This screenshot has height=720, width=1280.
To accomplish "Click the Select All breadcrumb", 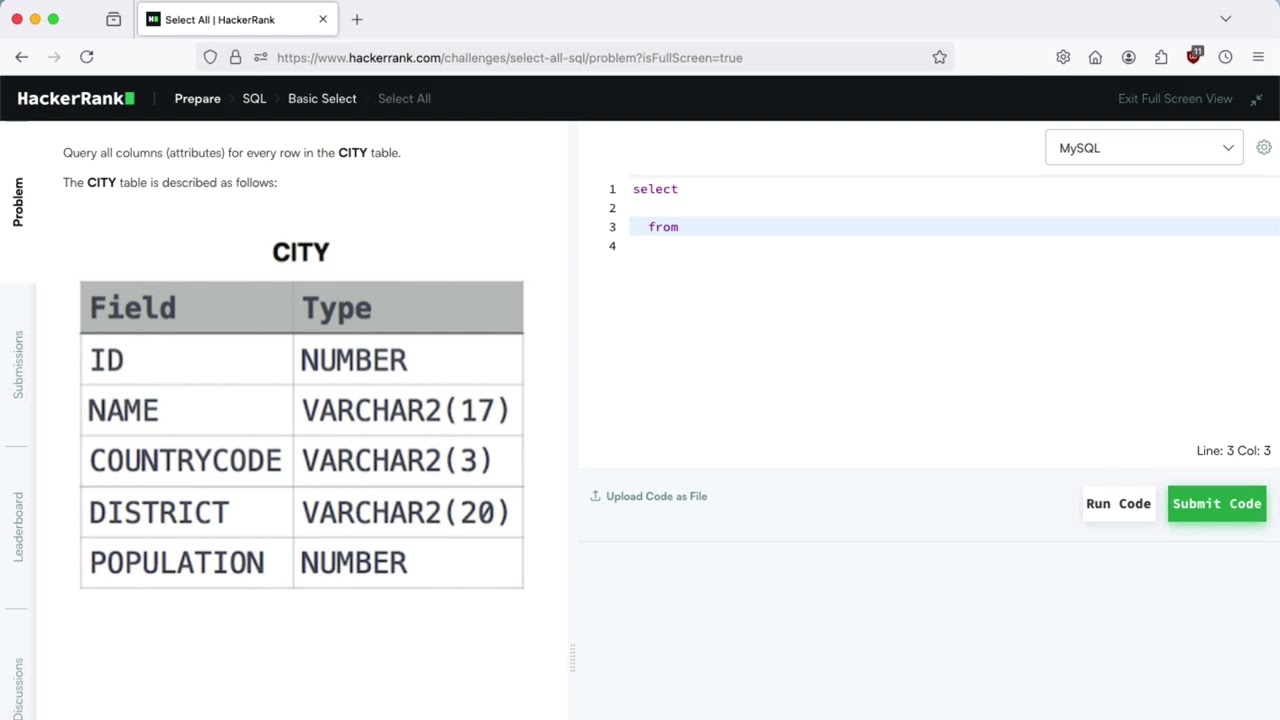I will (x=404, y=98).
